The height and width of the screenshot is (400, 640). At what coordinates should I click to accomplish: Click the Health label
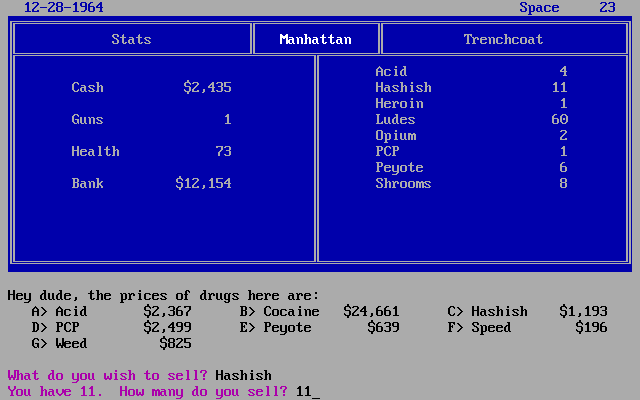click(96, 151)
